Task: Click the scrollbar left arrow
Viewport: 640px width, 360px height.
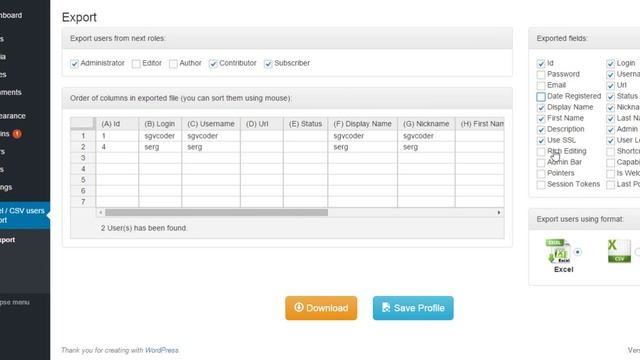Action: coord(100,212)
